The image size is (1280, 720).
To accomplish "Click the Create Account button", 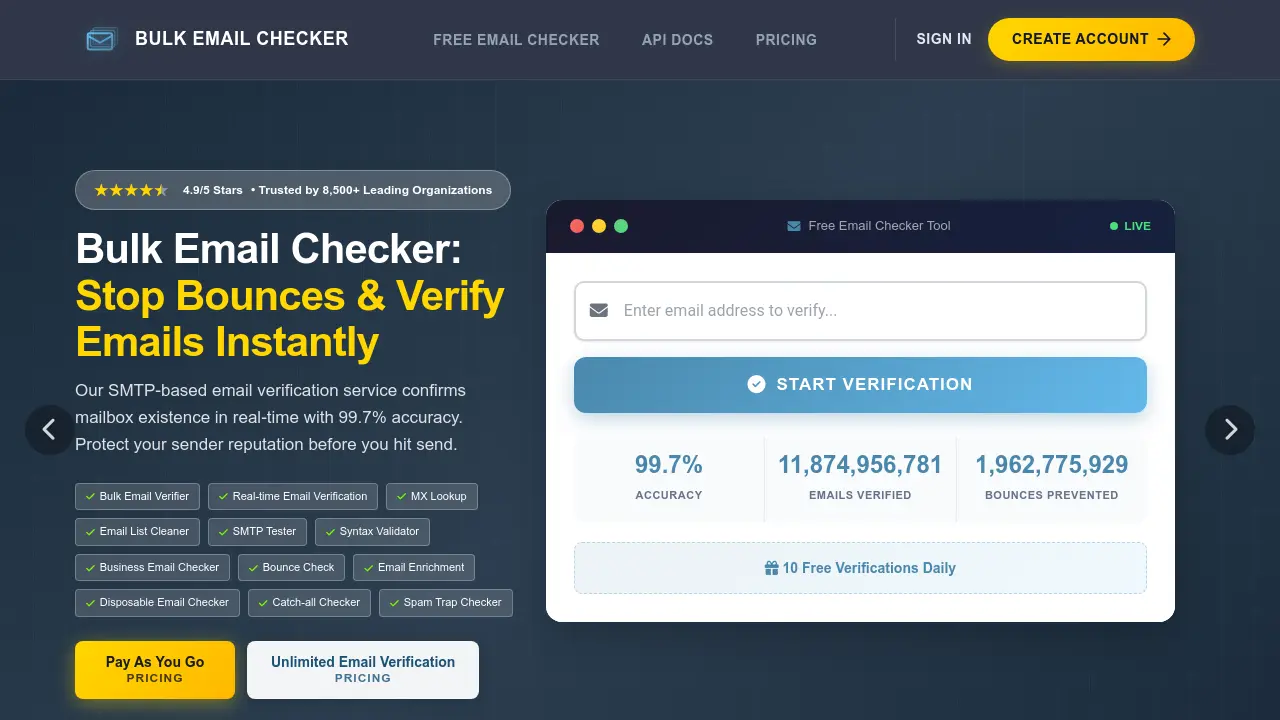I will (1091, 39).
